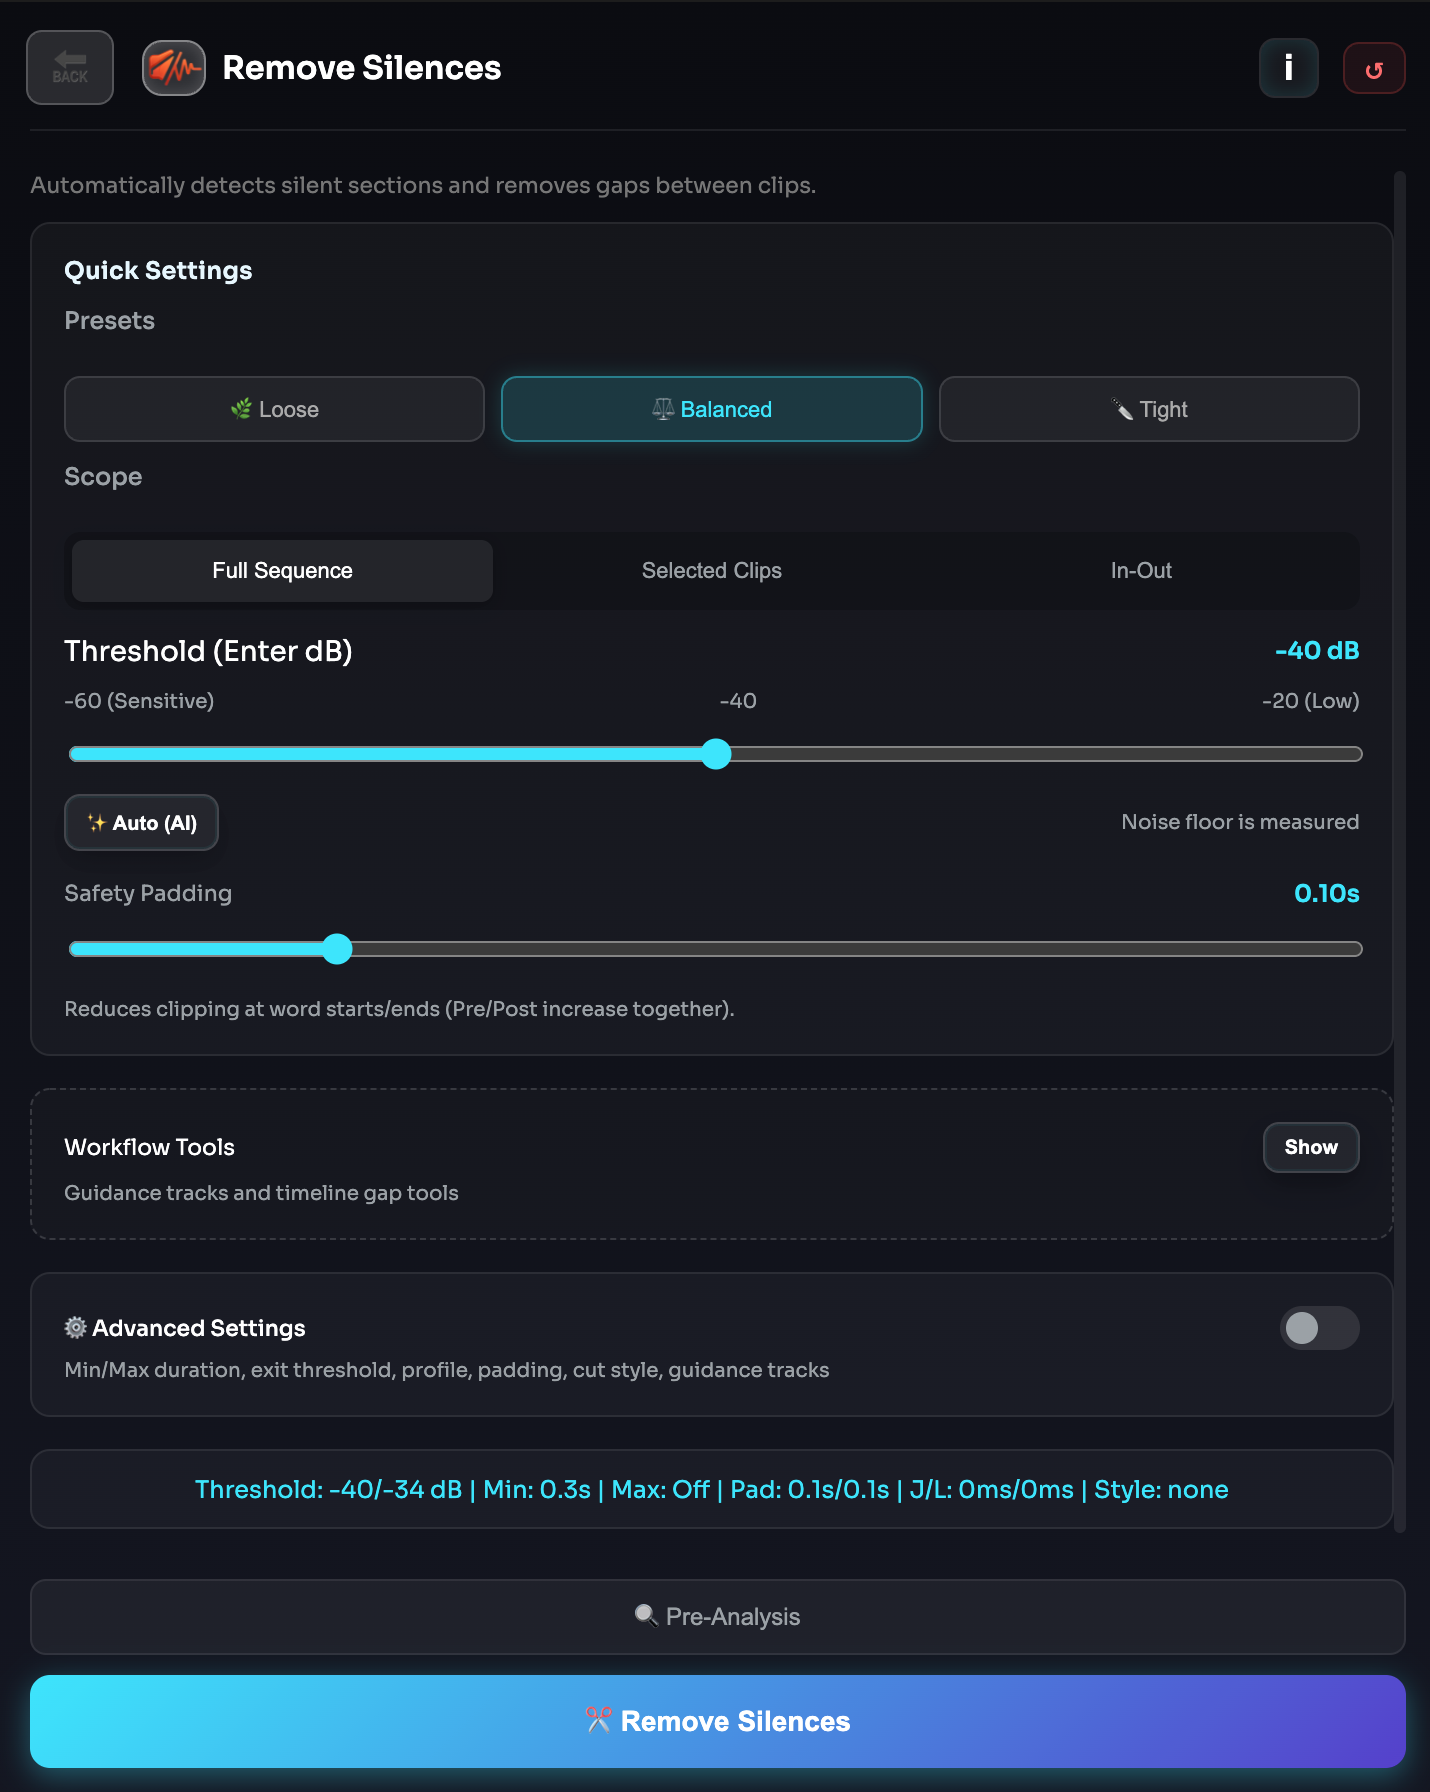Click the Safety Padding slider handle
The width and height of the screenshot is (1430, 1792).
[x=338, y=949]
